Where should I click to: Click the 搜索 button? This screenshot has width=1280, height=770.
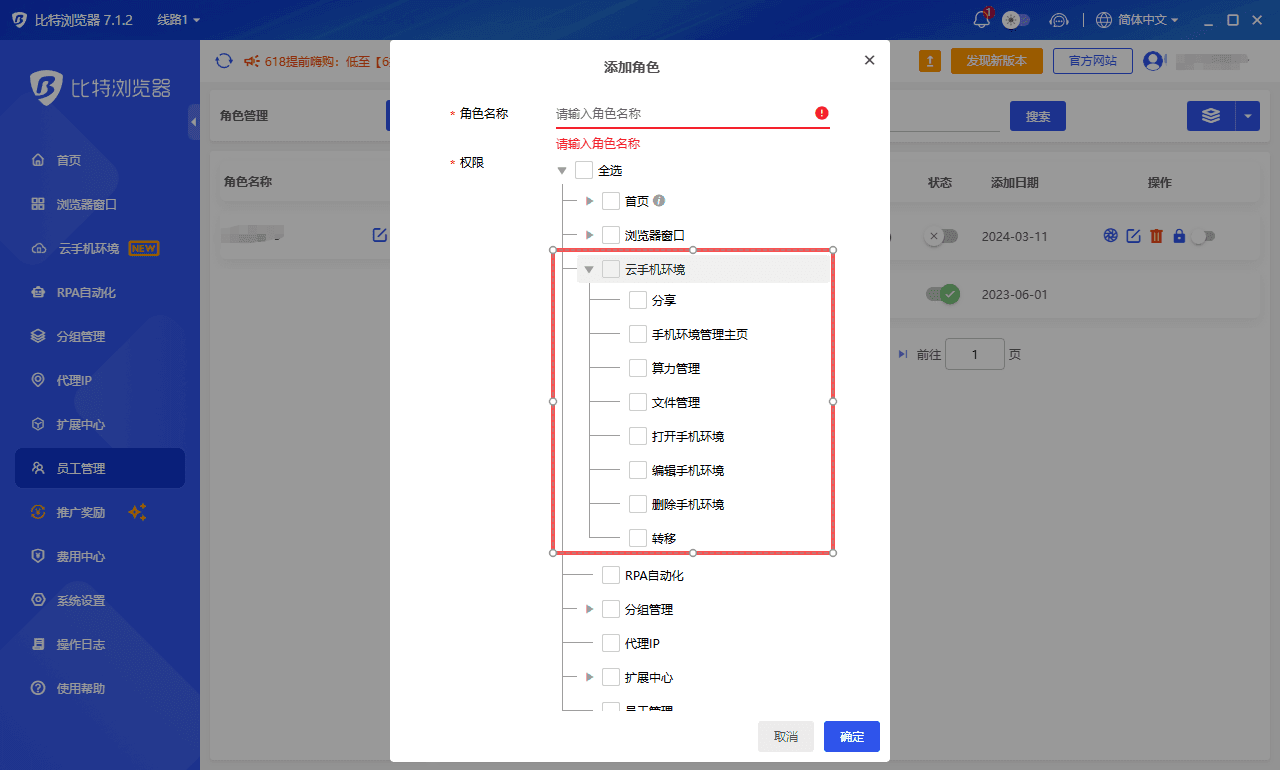(x=1038, y=116)
